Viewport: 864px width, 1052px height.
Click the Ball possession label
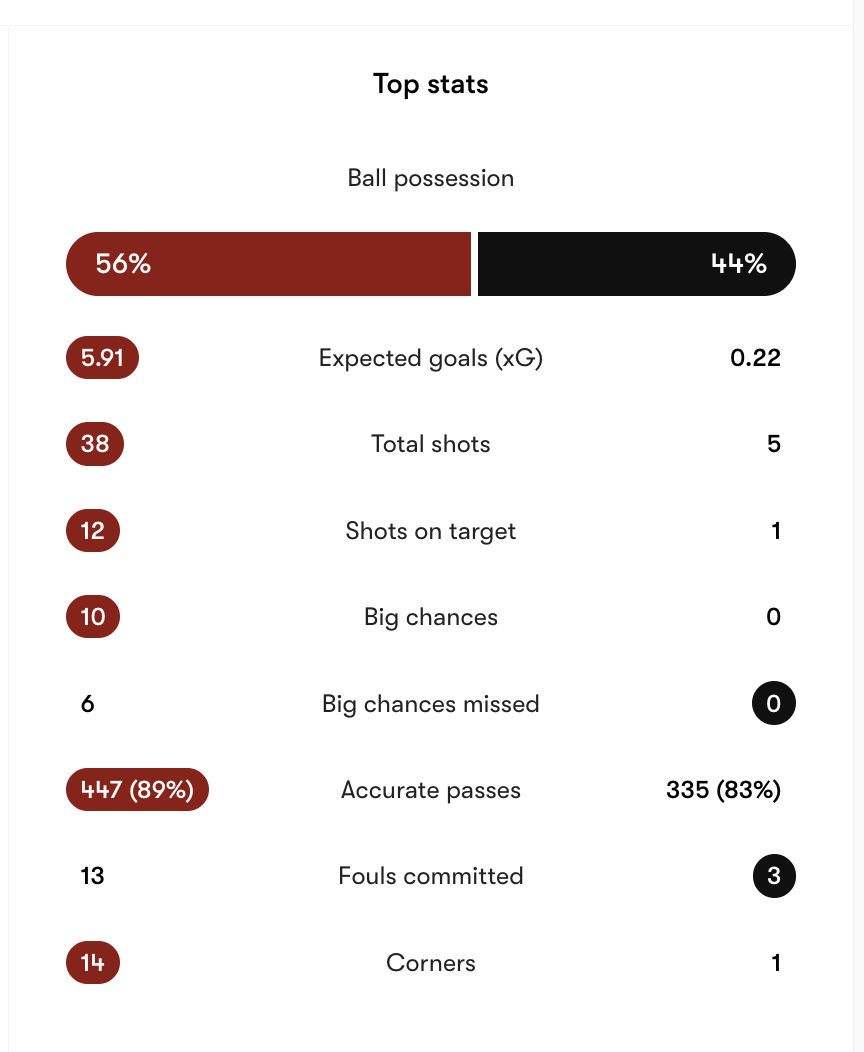431,179
